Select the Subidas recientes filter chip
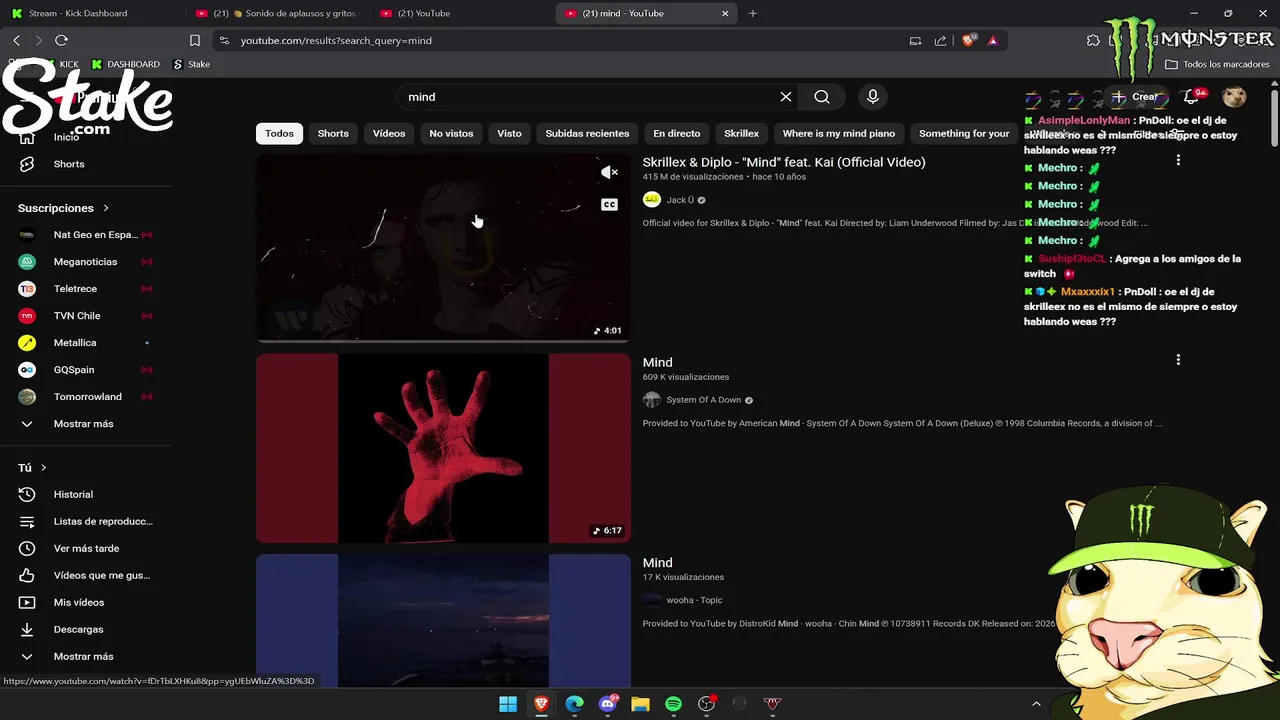1280x720 pixels. [587, 133]
